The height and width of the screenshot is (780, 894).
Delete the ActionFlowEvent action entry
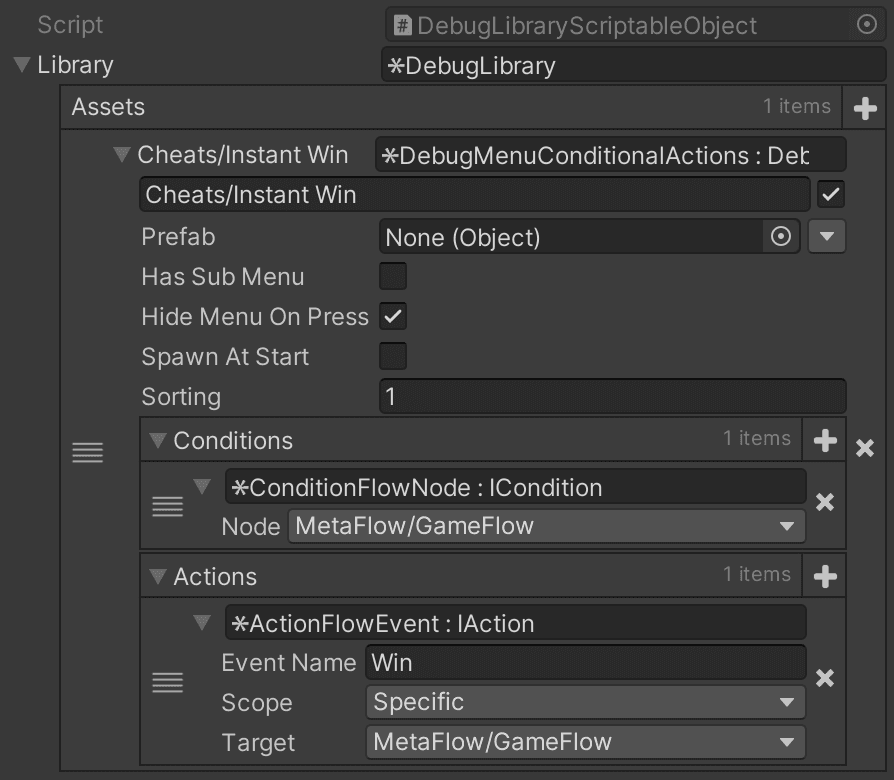click(x=824, y=679)
